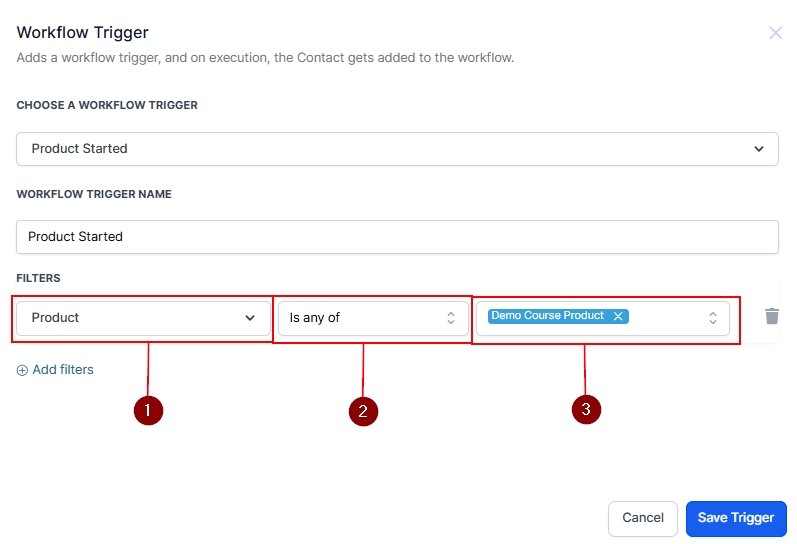Select the Demo Course Product tag label
This screenshot has height=544, width=797.
pyautogui.click(x=547, y=316)
